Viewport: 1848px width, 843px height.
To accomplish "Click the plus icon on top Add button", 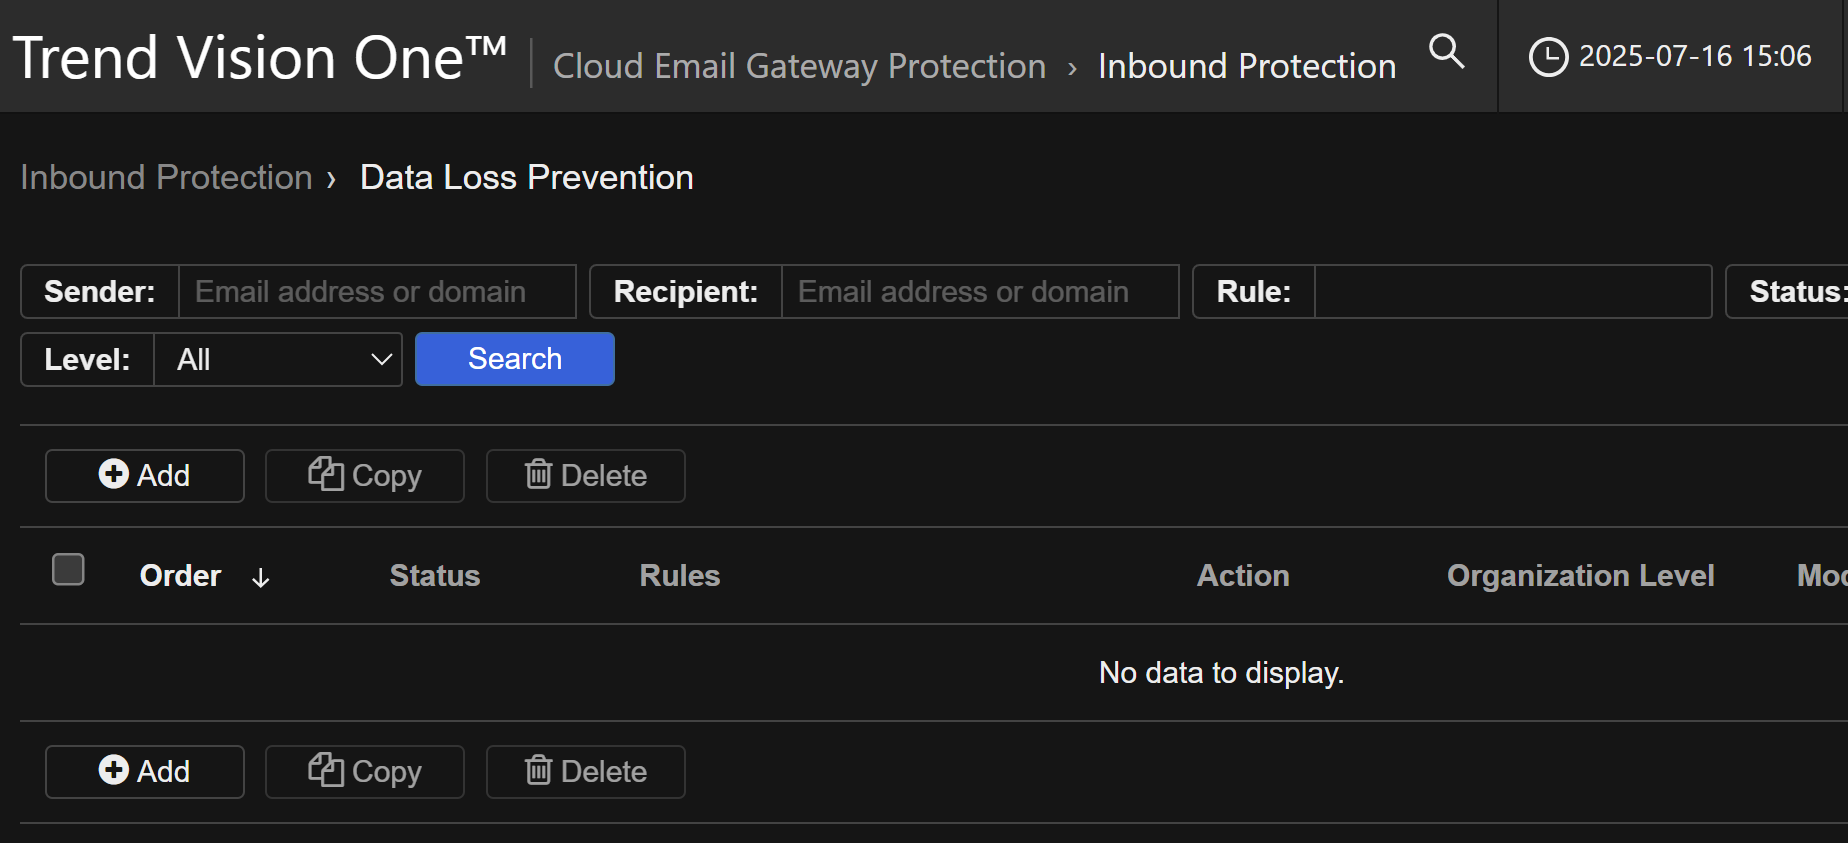I will 114,474.
